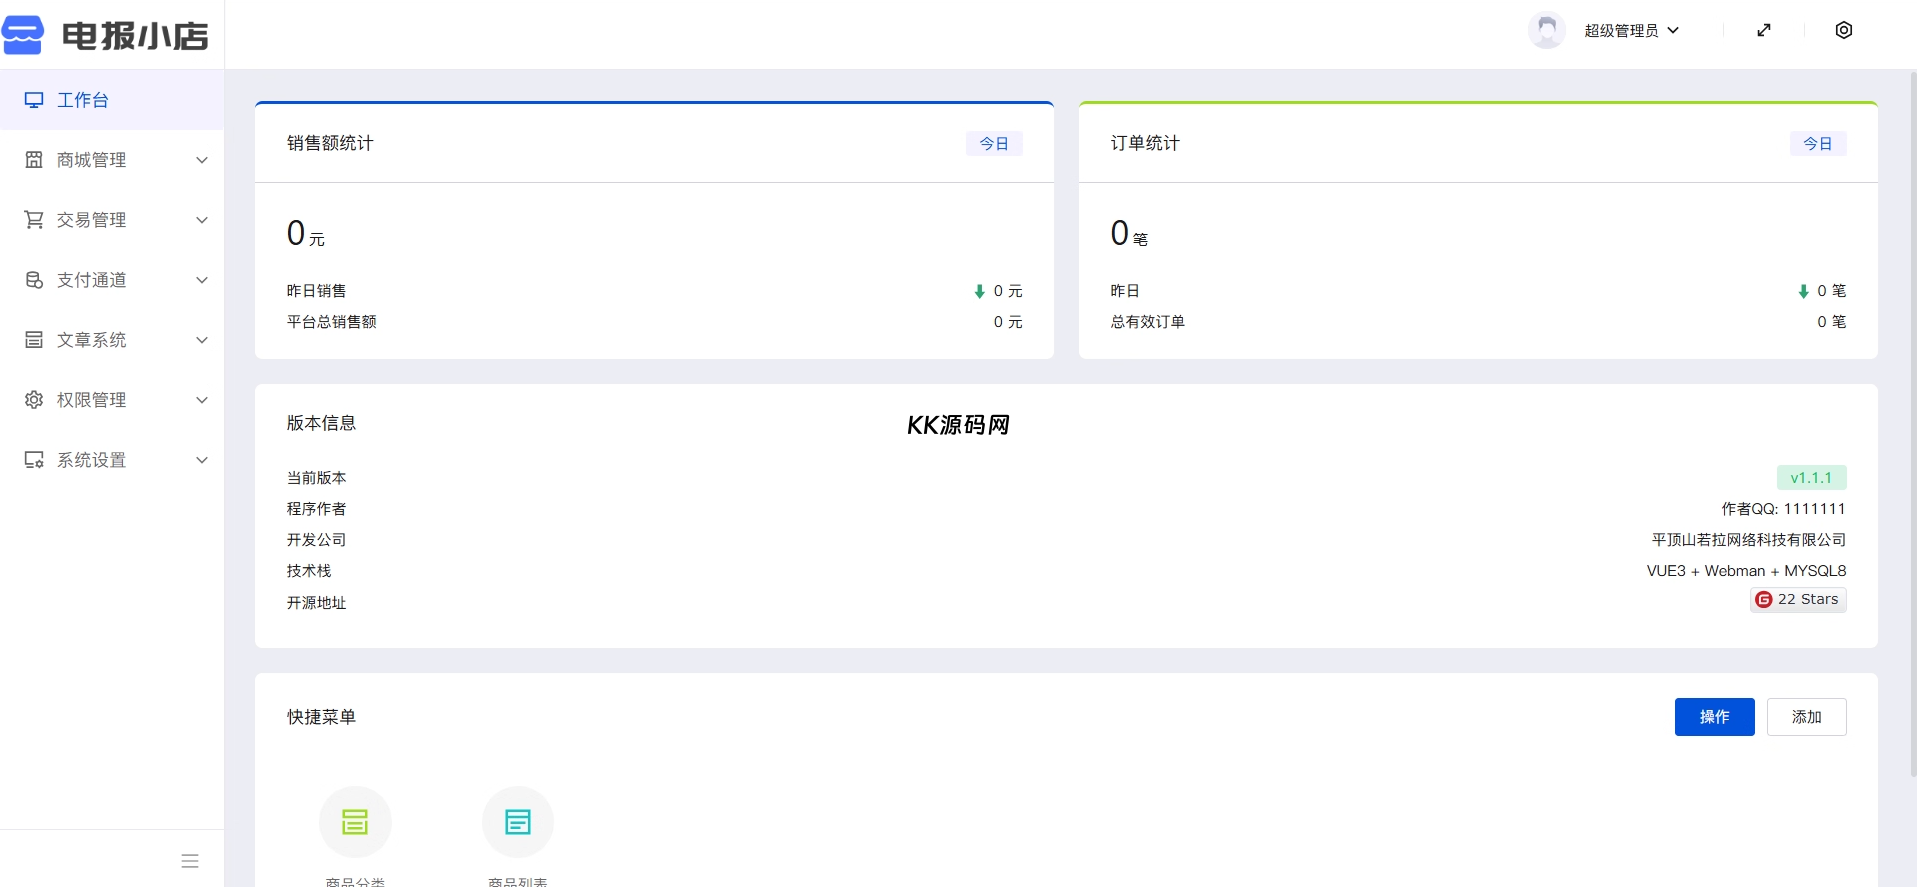Click the 版本信息 heading
This screenshot has width=1917, height=887.
[321, 423]
